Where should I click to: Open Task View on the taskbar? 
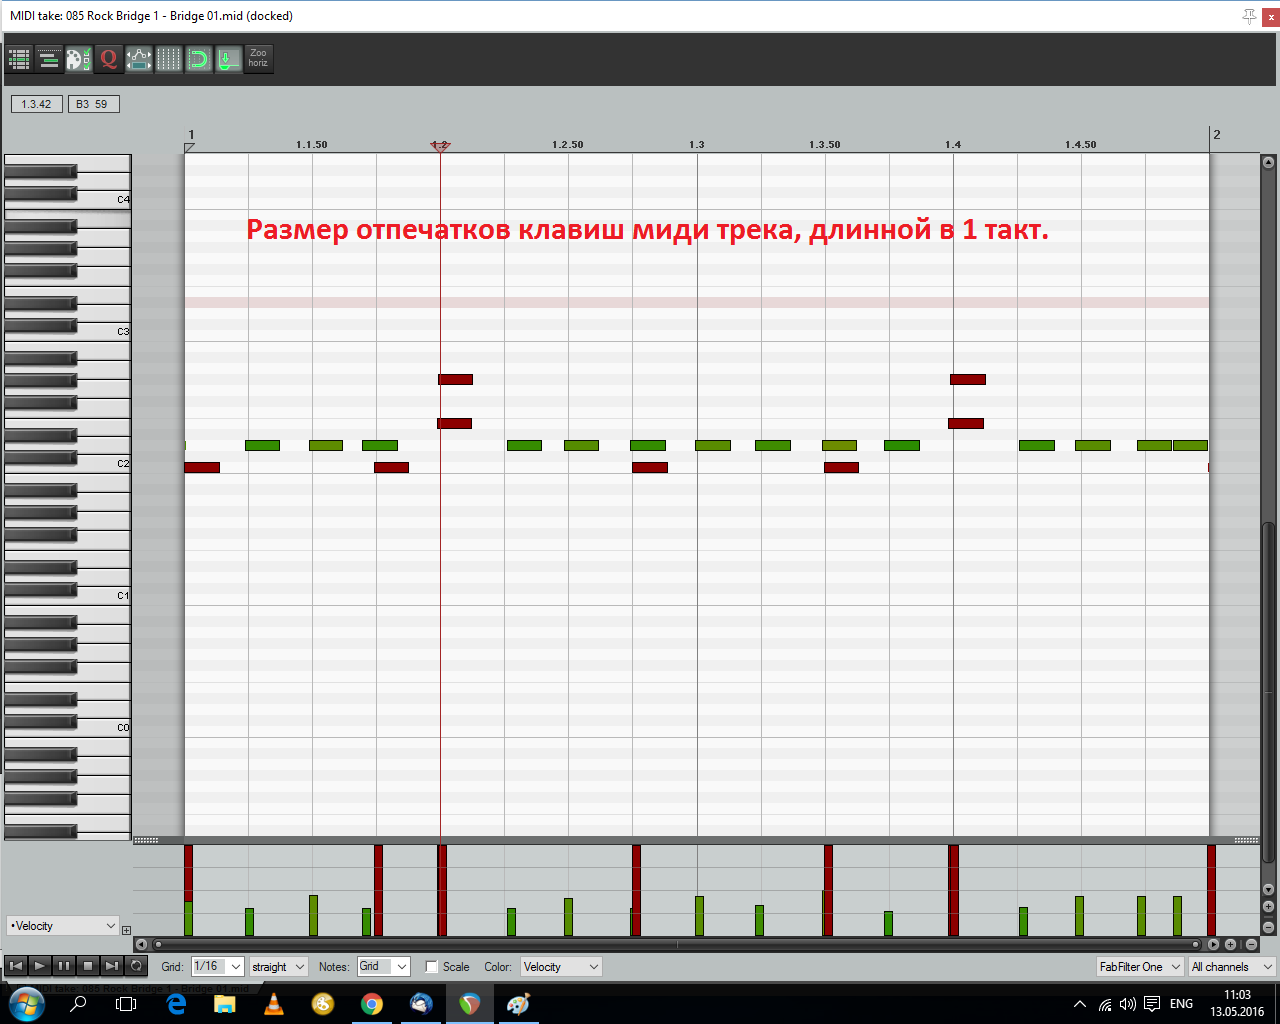pos(126,1004)
